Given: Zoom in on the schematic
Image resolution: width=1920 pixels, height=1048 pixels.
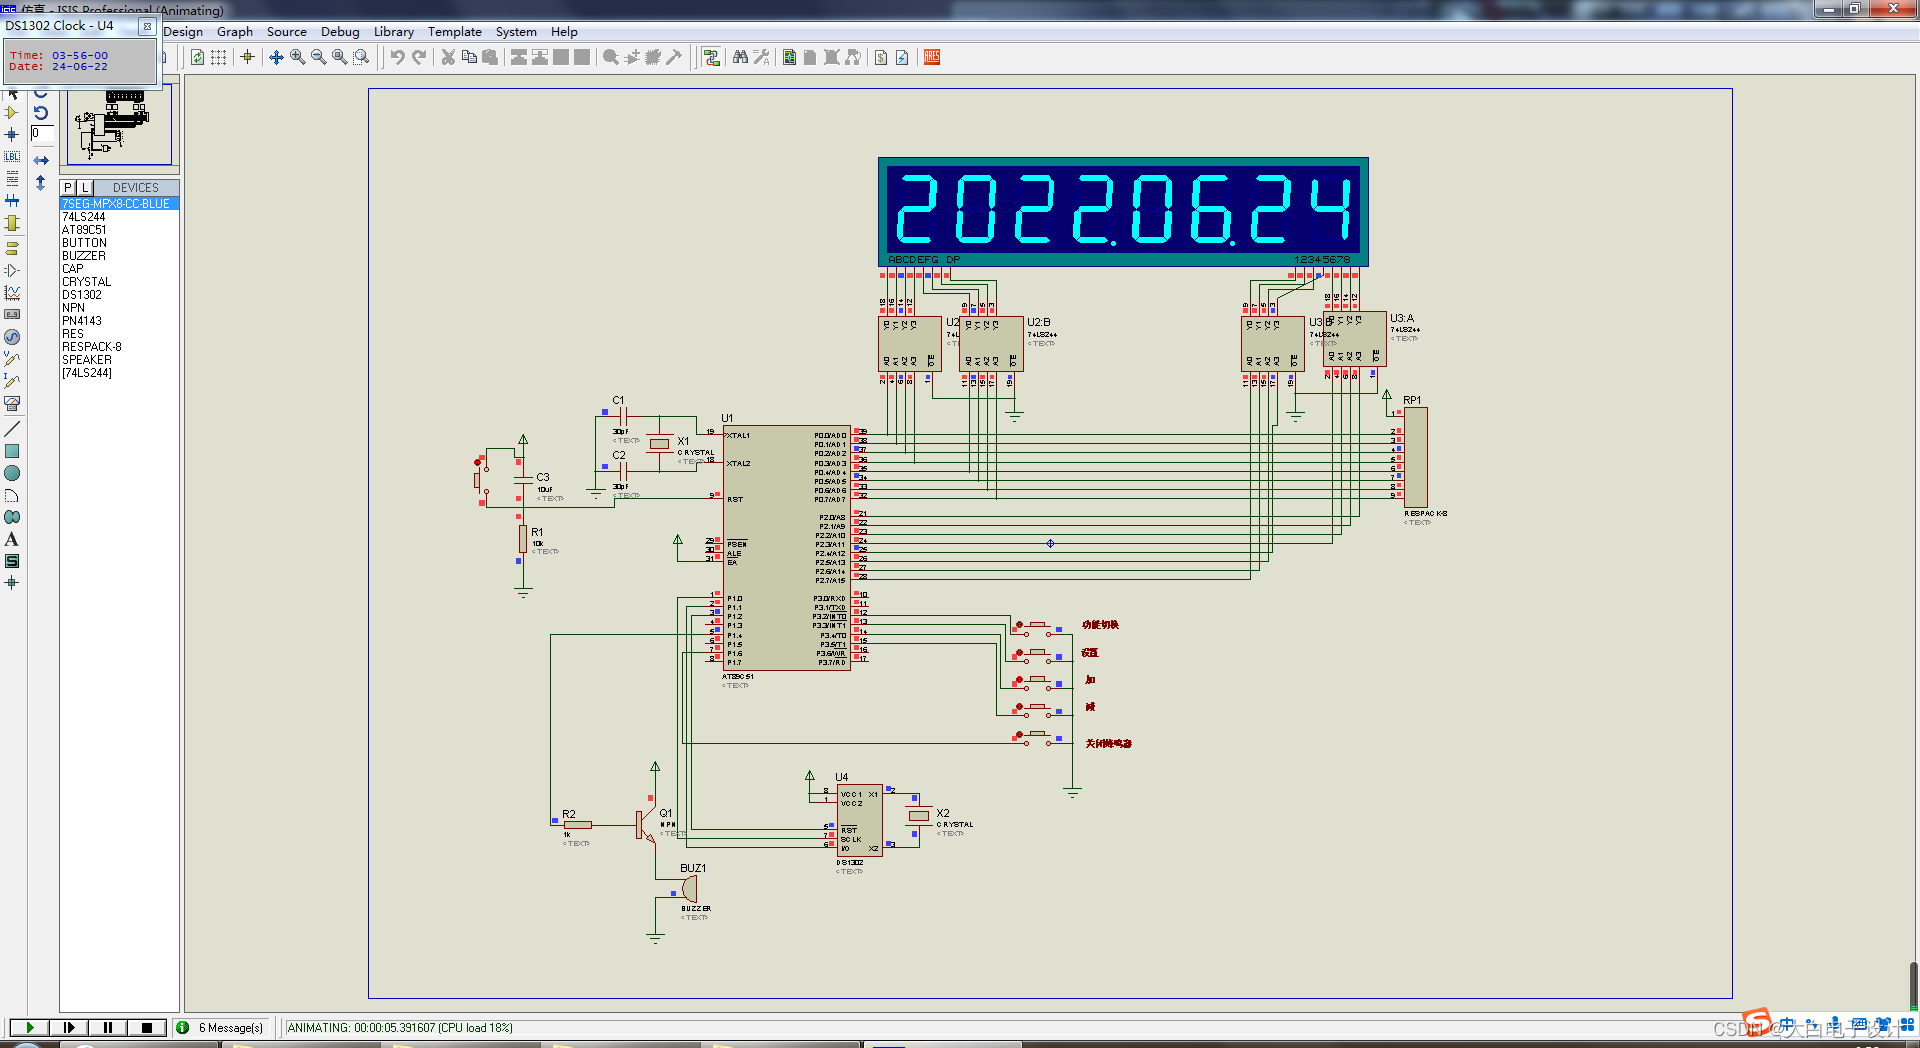Looking at the screenshot, I should 297,58.
